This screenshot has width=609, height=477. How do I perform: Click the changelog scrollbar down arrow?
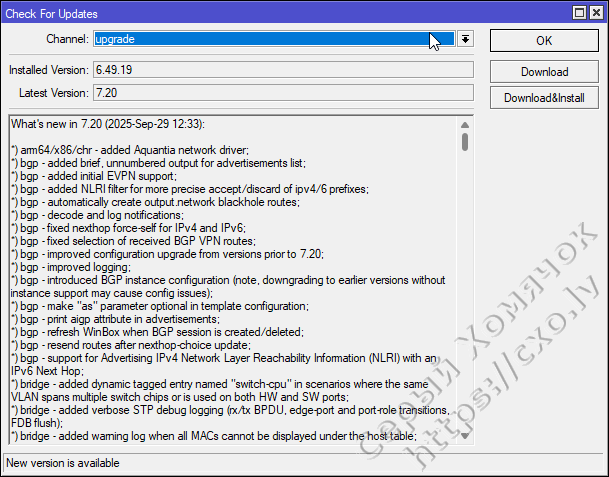[x=465, y=435]
